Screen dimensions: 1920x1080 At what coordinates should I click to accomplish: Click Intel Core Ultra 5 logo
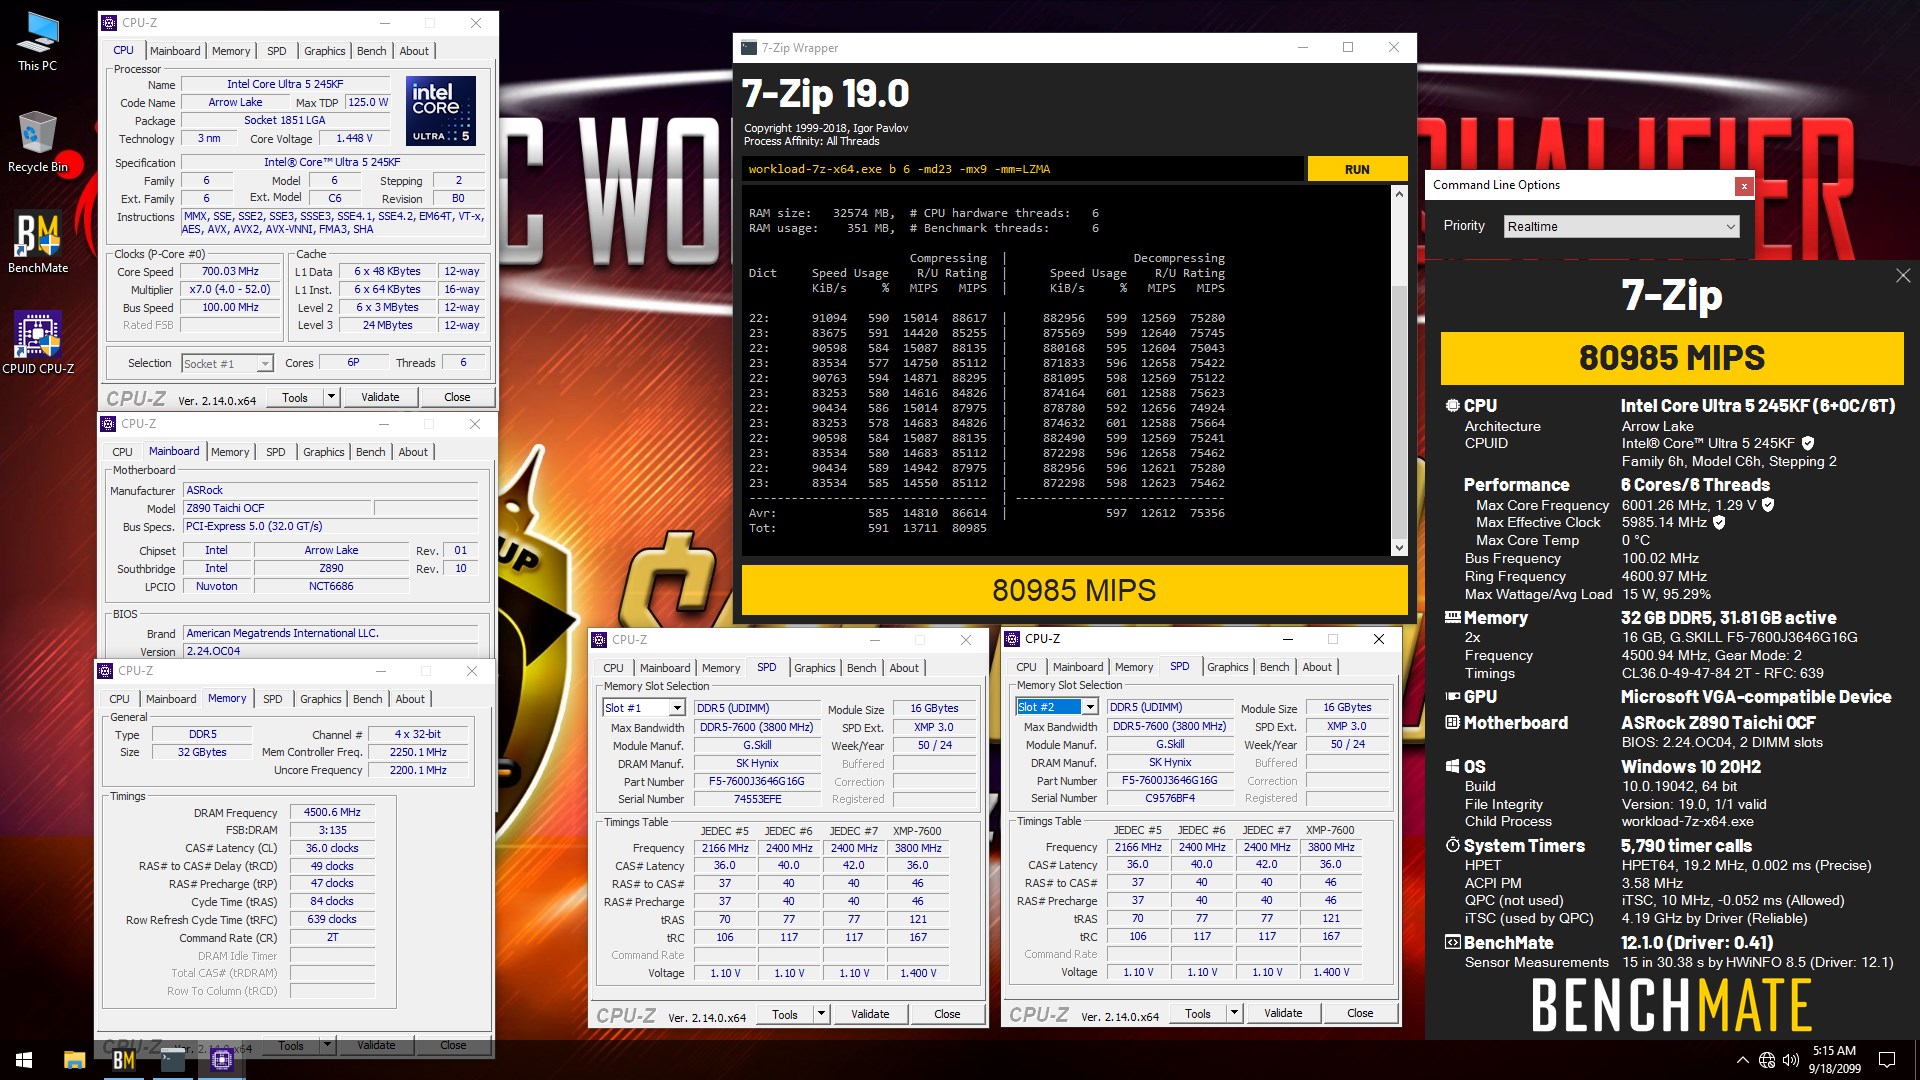[441, 111]
